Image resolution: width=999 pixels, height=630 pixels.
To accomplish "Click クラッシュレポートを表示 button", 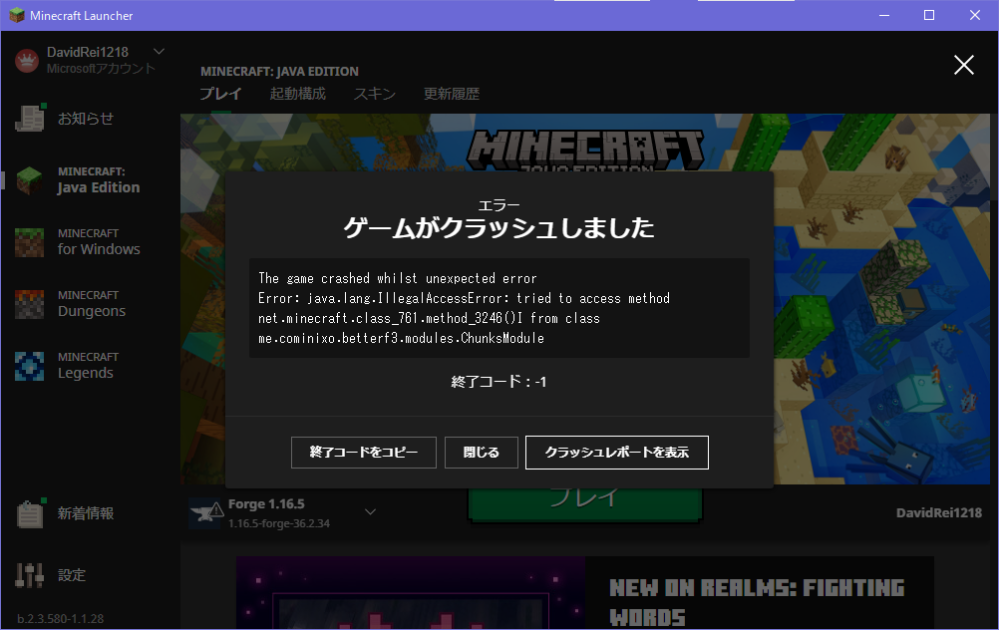I will (x=617, y=452).
